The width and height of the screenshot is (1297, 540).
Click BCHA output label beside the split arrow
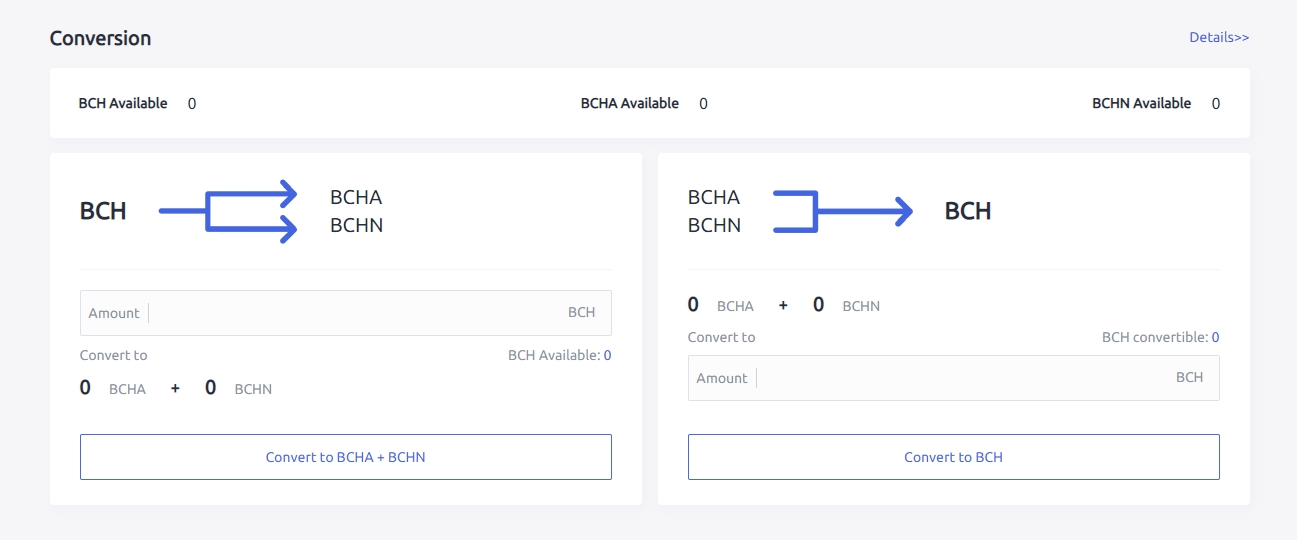pyautogui.click(x=356, y=197)
